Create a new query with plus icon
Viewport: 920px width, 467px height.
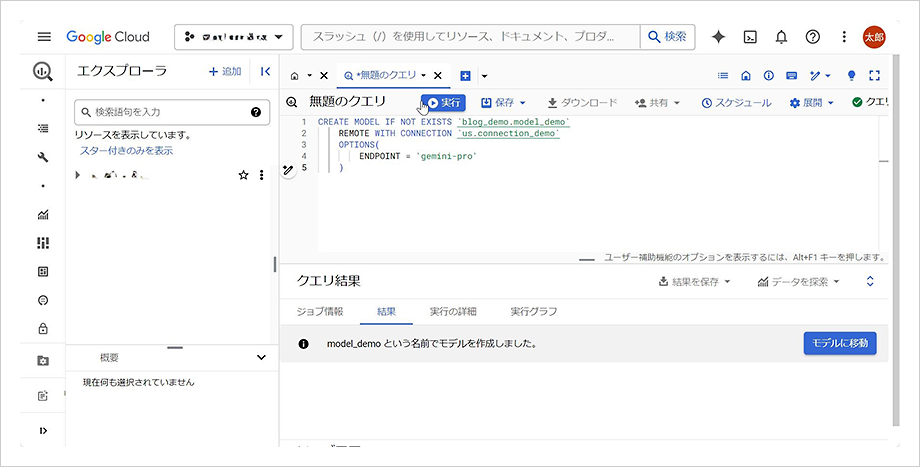point(465,76)
